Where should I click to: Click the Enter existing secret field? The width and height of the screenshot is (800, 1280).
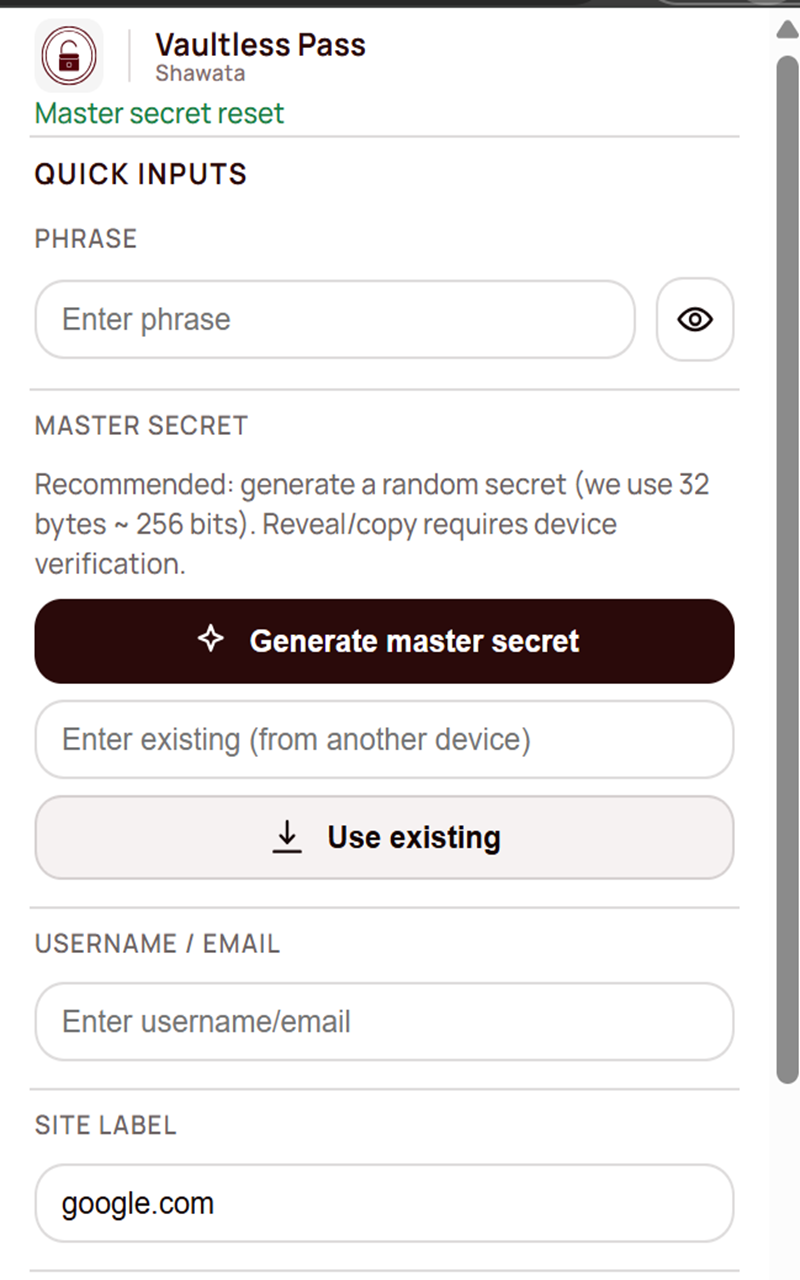click(384, 739)
